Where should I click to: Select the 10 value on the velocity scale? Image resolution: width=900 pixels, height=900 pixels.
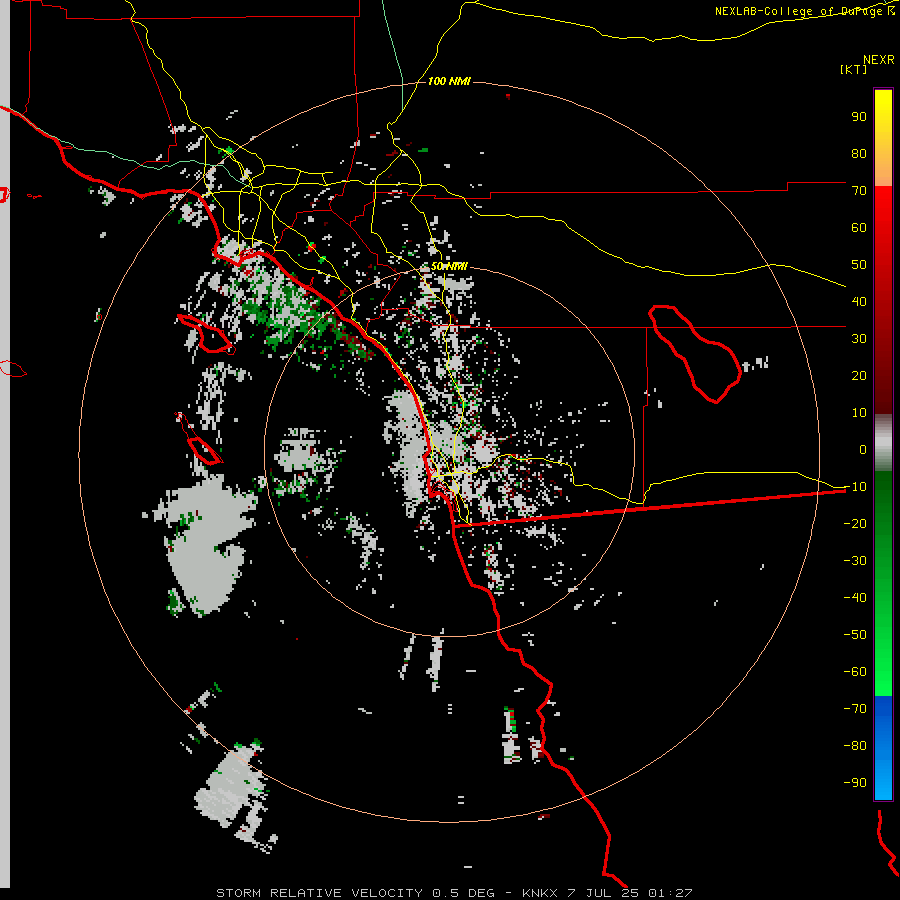tap(859, 413)
